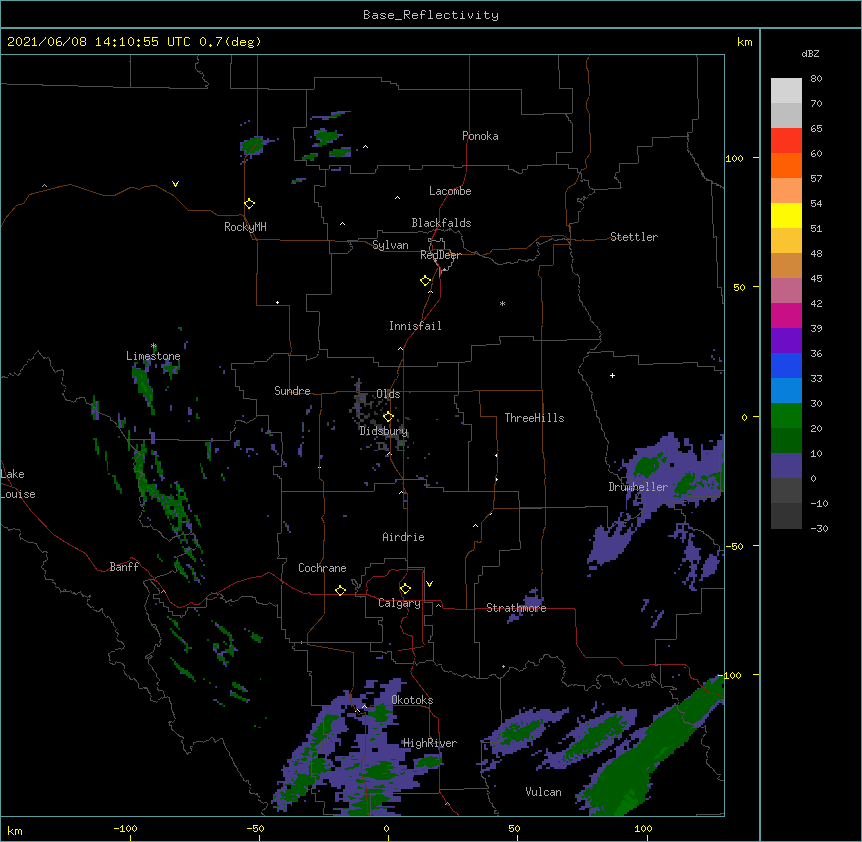Pick the purple swatch beside 39 in legend

pos(786,340)
